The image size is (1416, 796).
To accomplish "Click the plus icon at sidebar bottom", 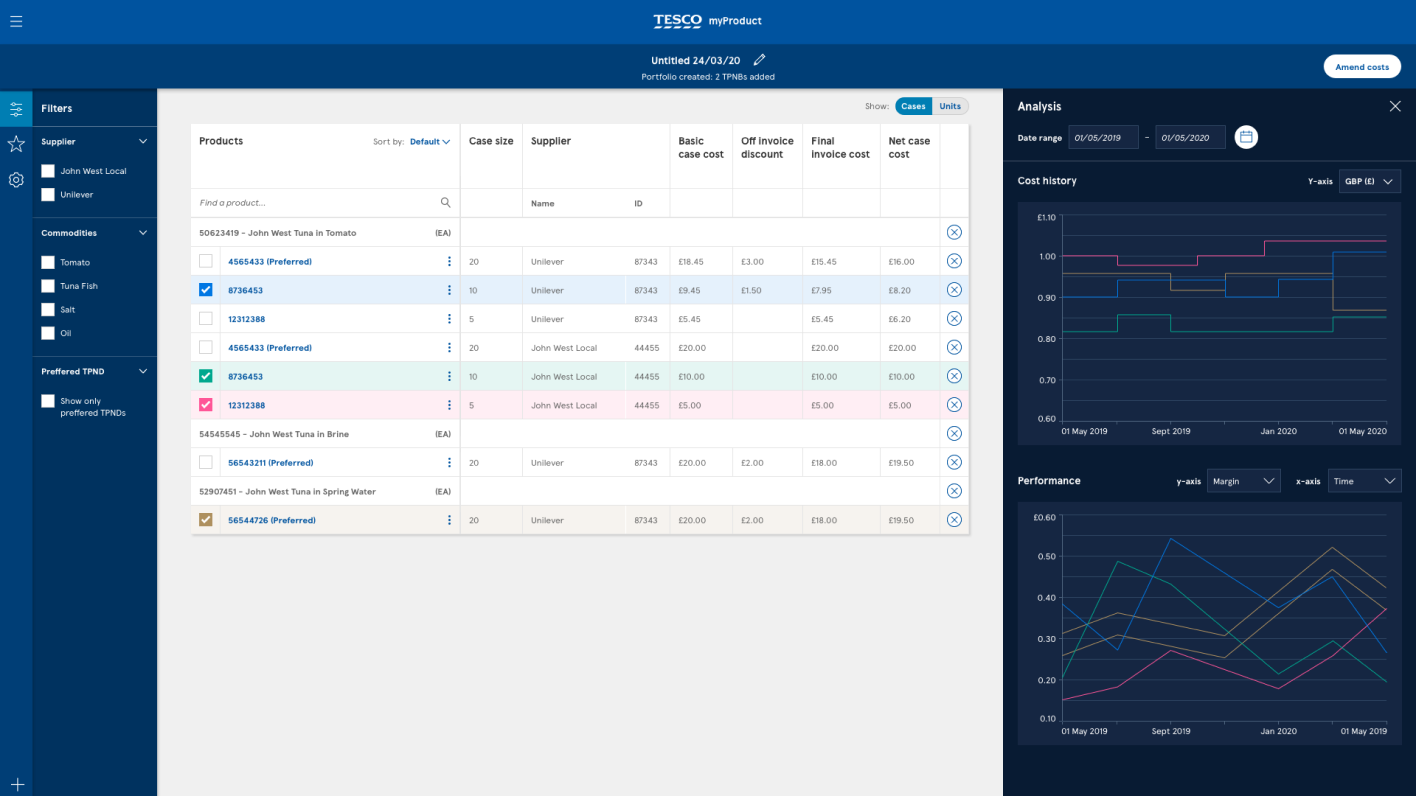I will click(x=16, y=785).
